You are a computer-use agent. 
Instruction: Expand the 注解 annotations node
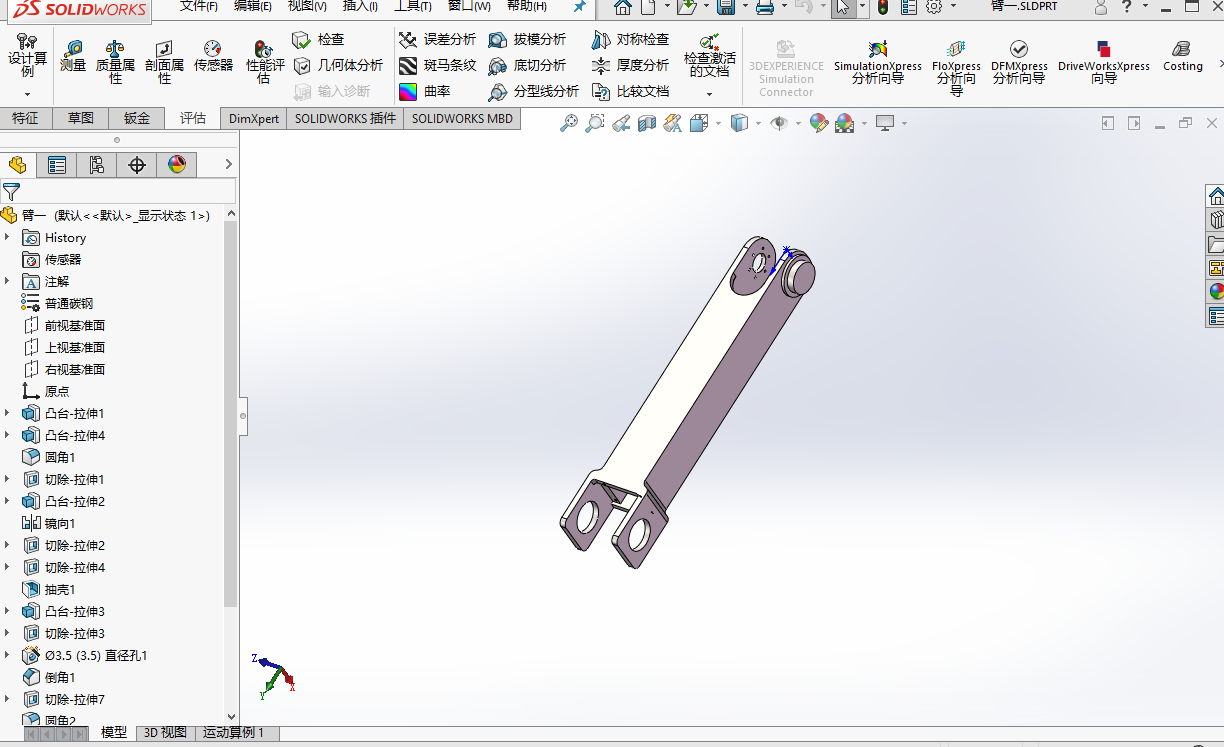click(8, 281)
